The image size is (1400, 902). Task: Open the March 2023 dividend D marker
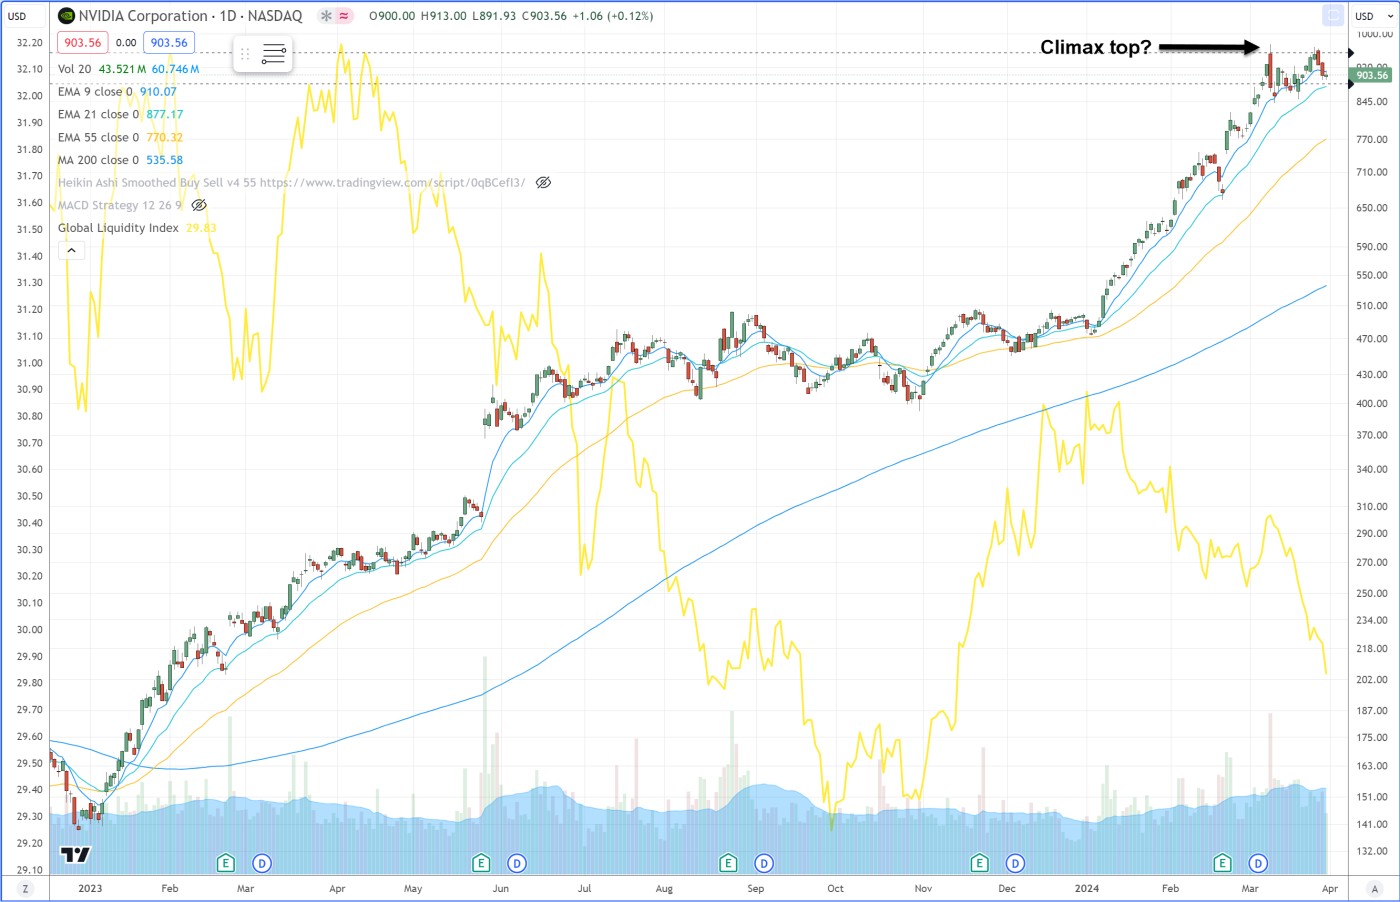tap(262, 863)
